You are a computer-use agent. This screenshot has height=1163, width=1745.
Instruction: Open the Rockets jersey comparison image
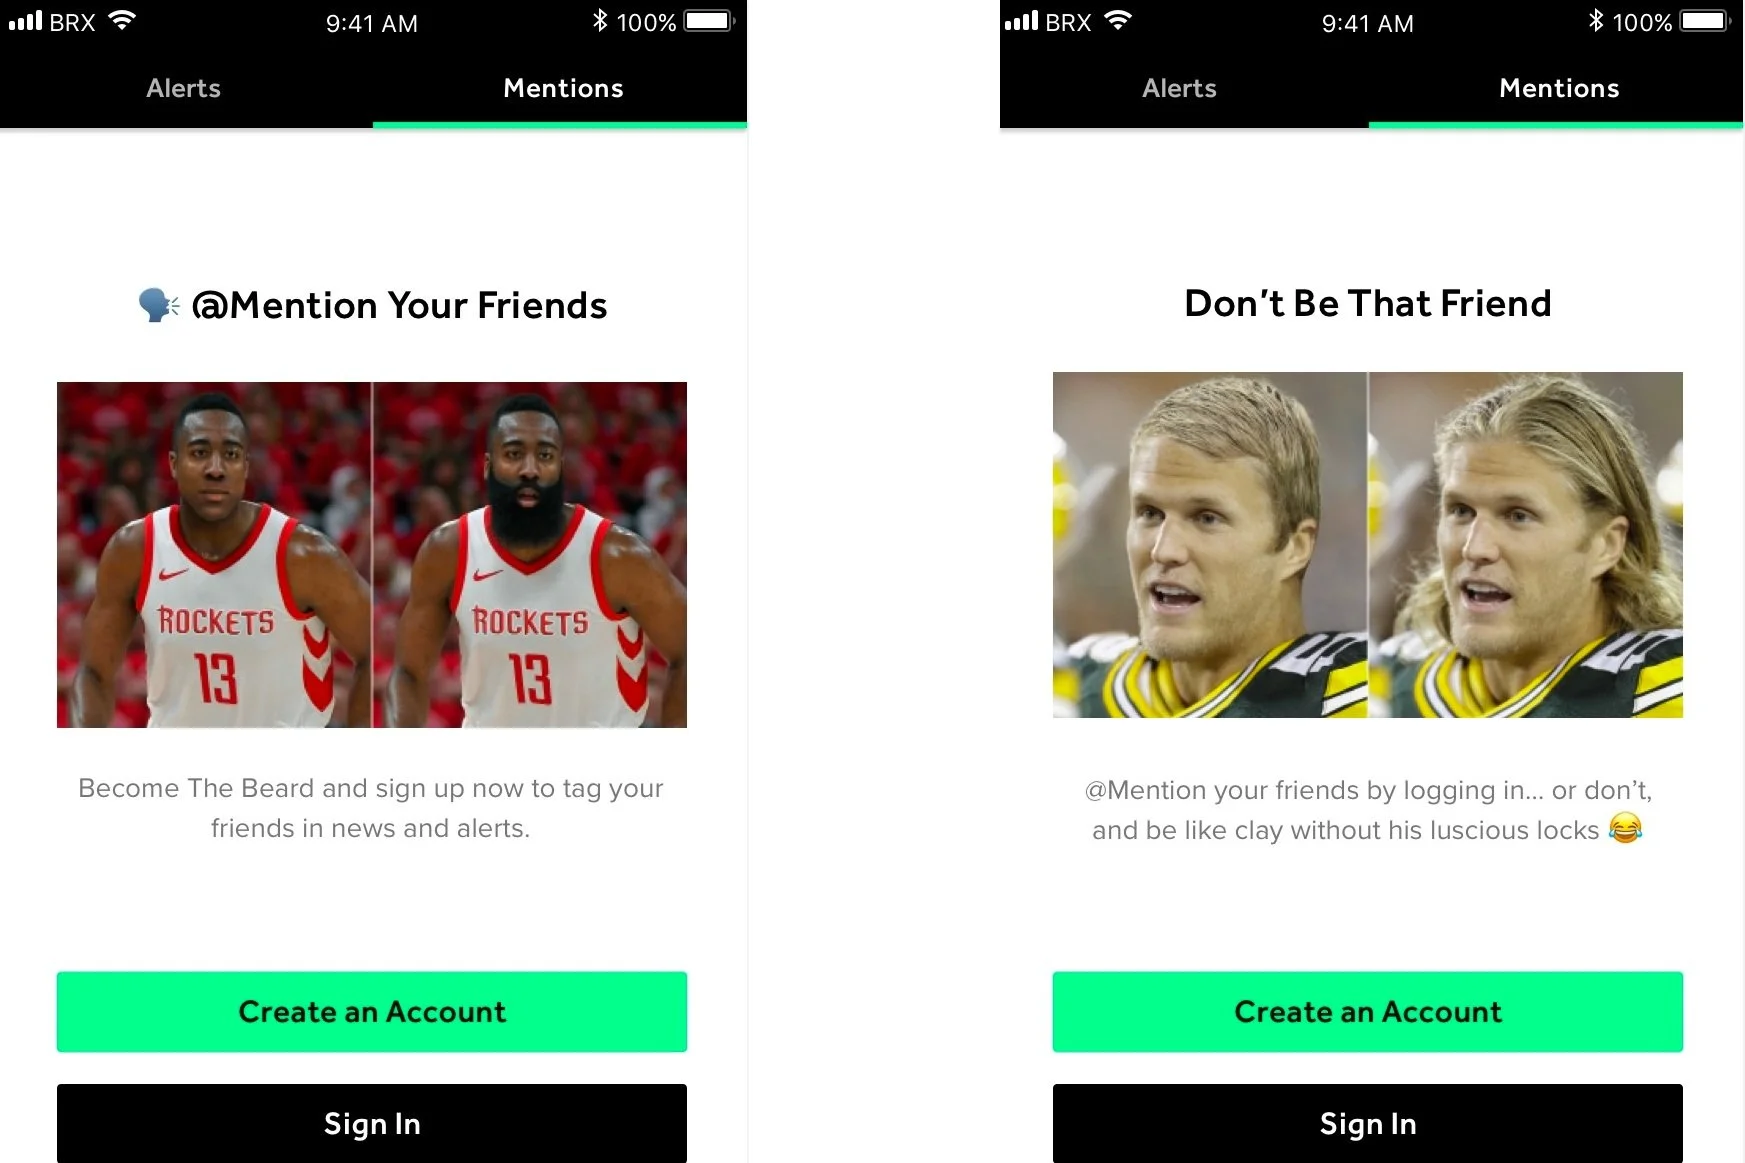(372, 555)
